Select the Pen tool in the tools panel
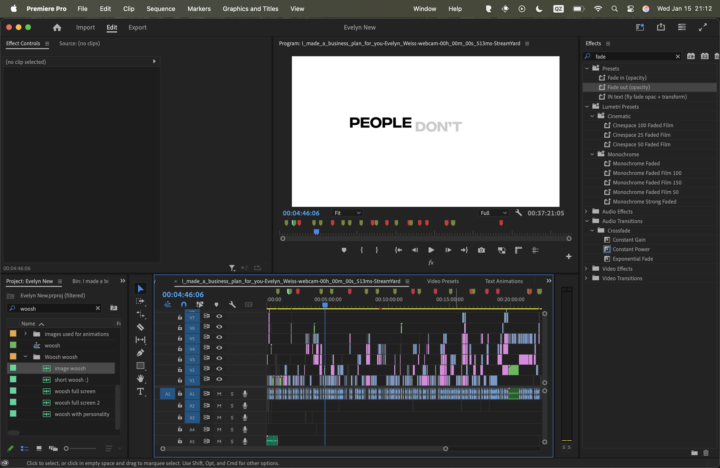 [x=140, y=353]
